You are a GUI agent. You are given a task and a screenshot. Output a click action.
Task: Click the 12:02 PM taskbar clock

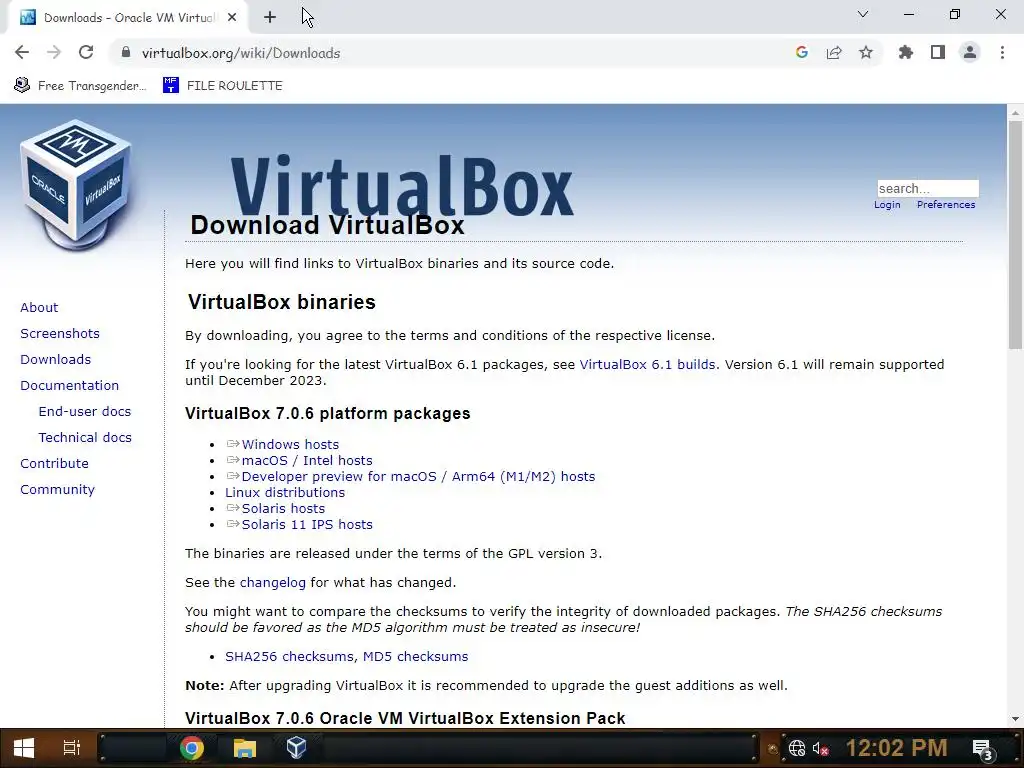click(897, 748)
